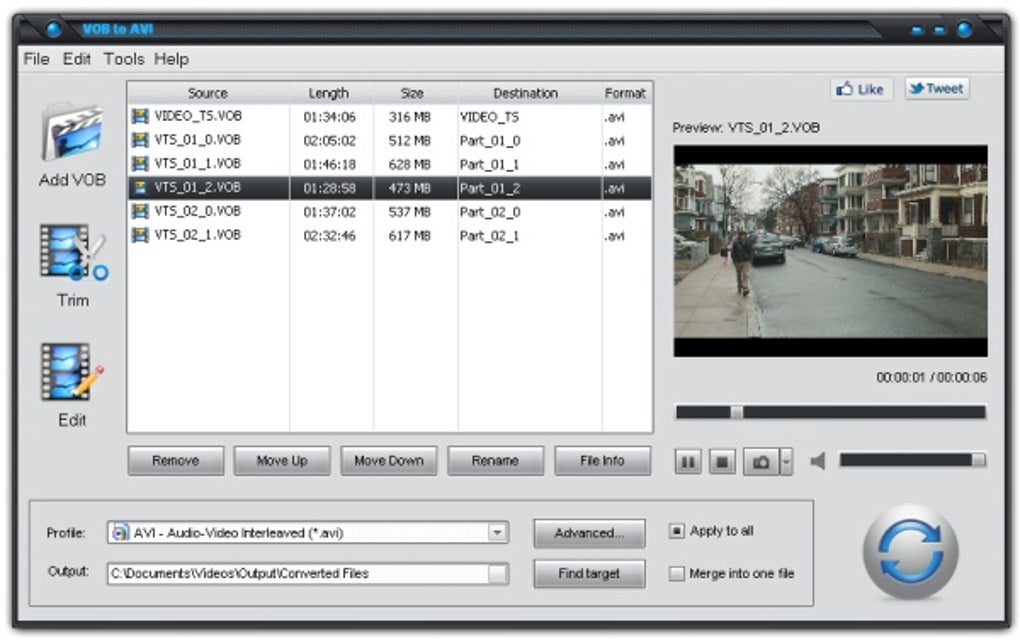Click the File Info button

[x=602, y=461]
